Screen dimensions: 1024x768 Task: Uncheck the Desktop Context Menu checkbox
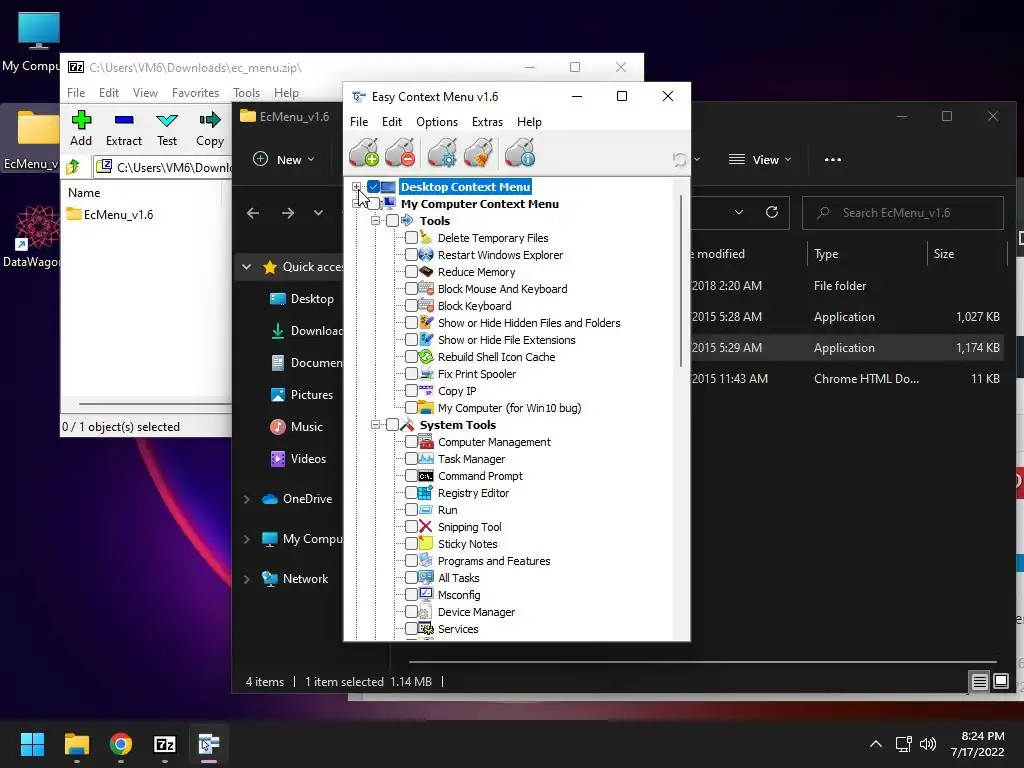click(x=374, y=187)
